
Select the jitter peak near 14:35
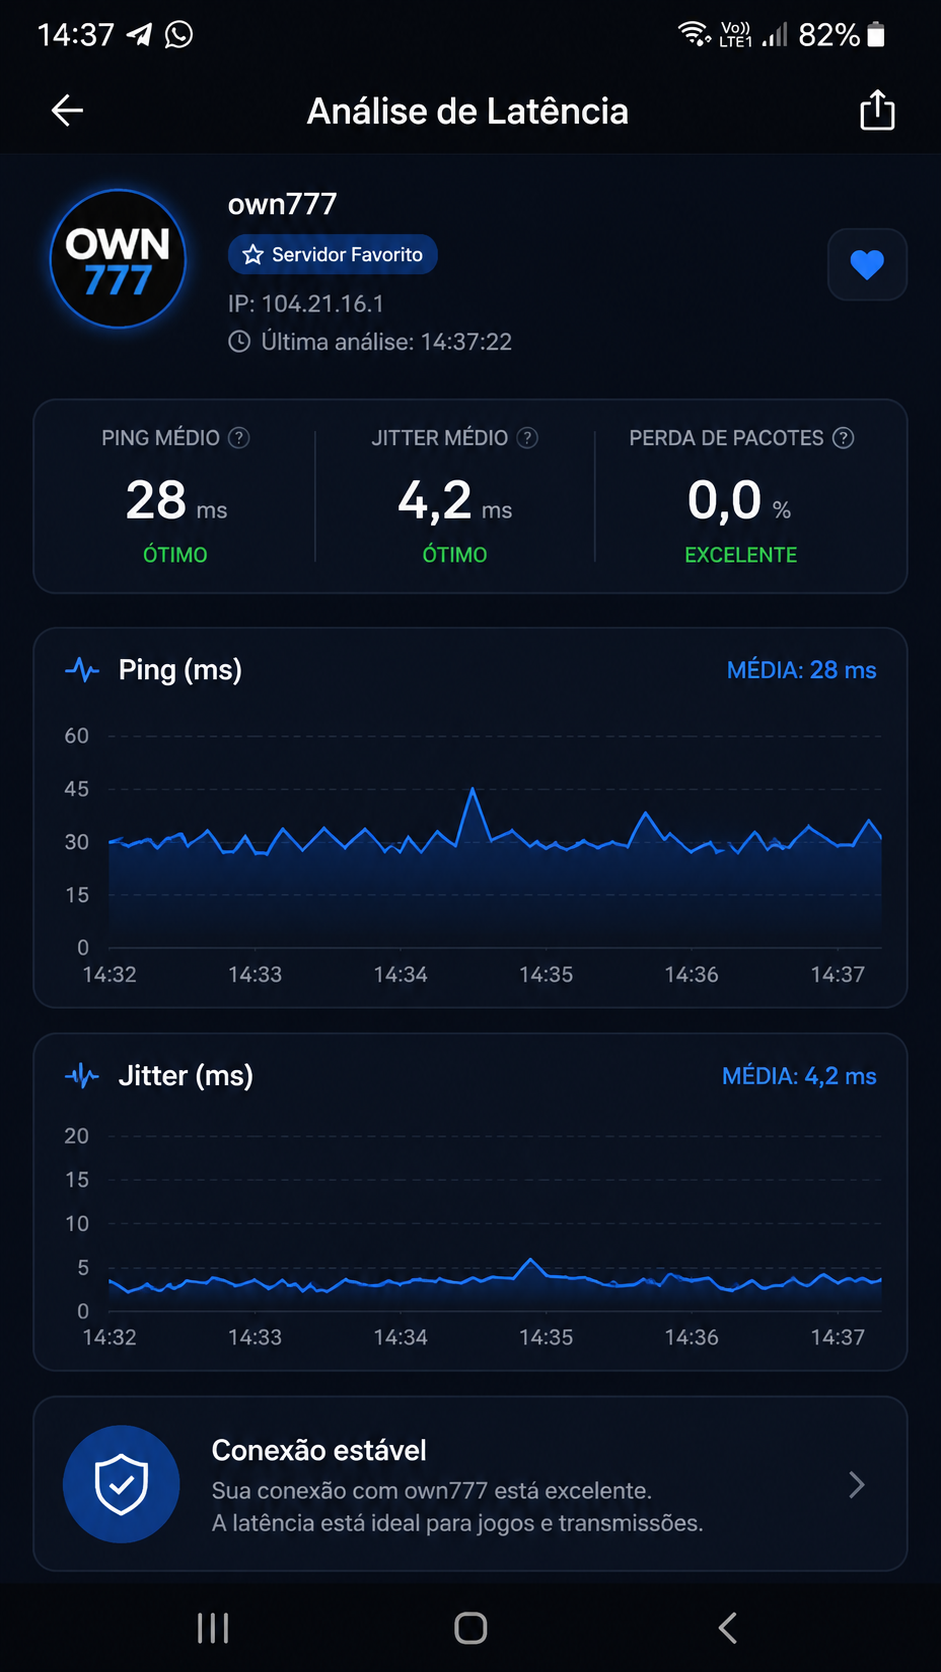click(531, 1260)
